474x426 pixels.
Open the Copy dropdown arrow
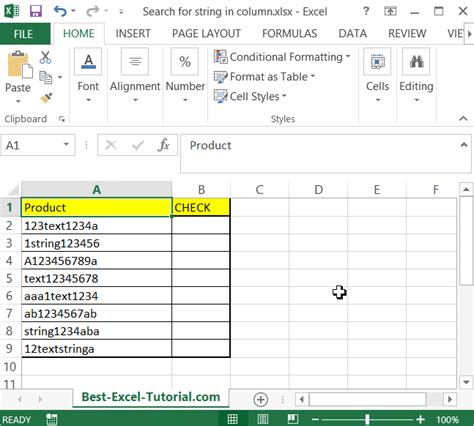(x=60, y=77)
